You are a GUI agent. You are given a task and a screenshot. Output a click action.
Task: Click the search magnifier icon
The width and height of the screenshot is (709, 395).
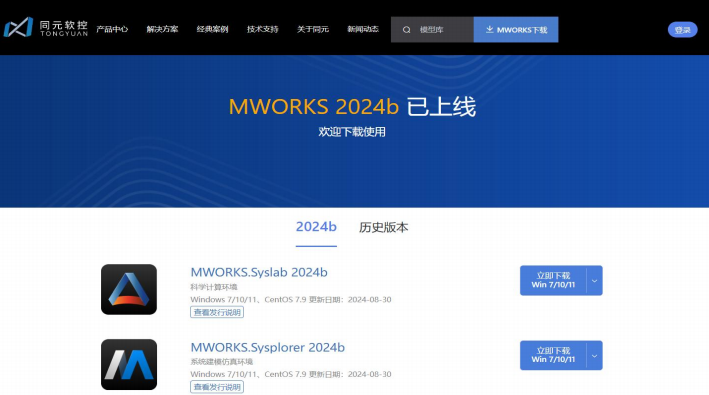(406, 30)
